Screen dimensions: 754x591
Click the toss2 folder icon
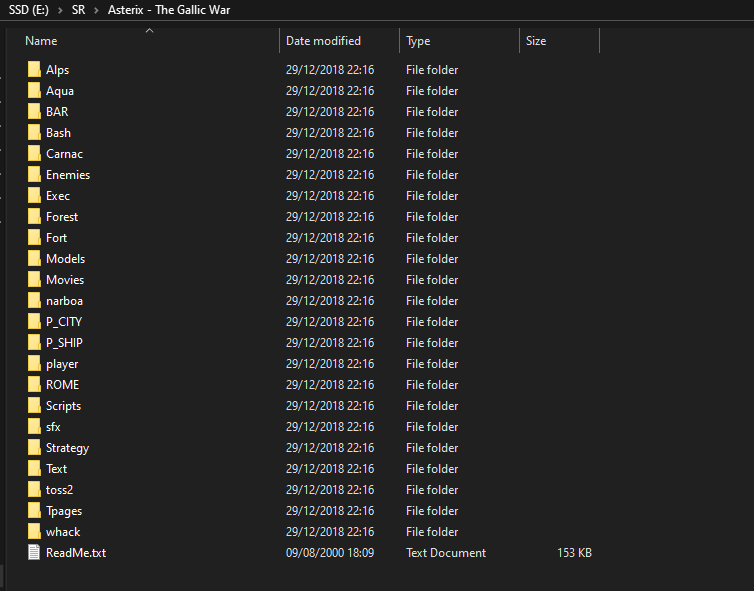tap(34, 490)
